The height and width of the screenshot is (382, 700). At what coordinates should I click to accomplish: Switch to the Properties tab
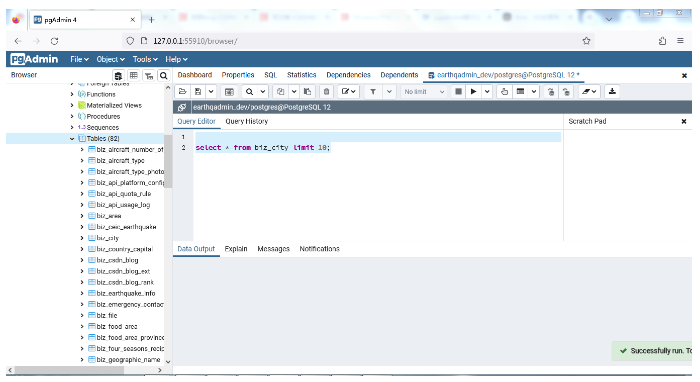pos(238,75)
